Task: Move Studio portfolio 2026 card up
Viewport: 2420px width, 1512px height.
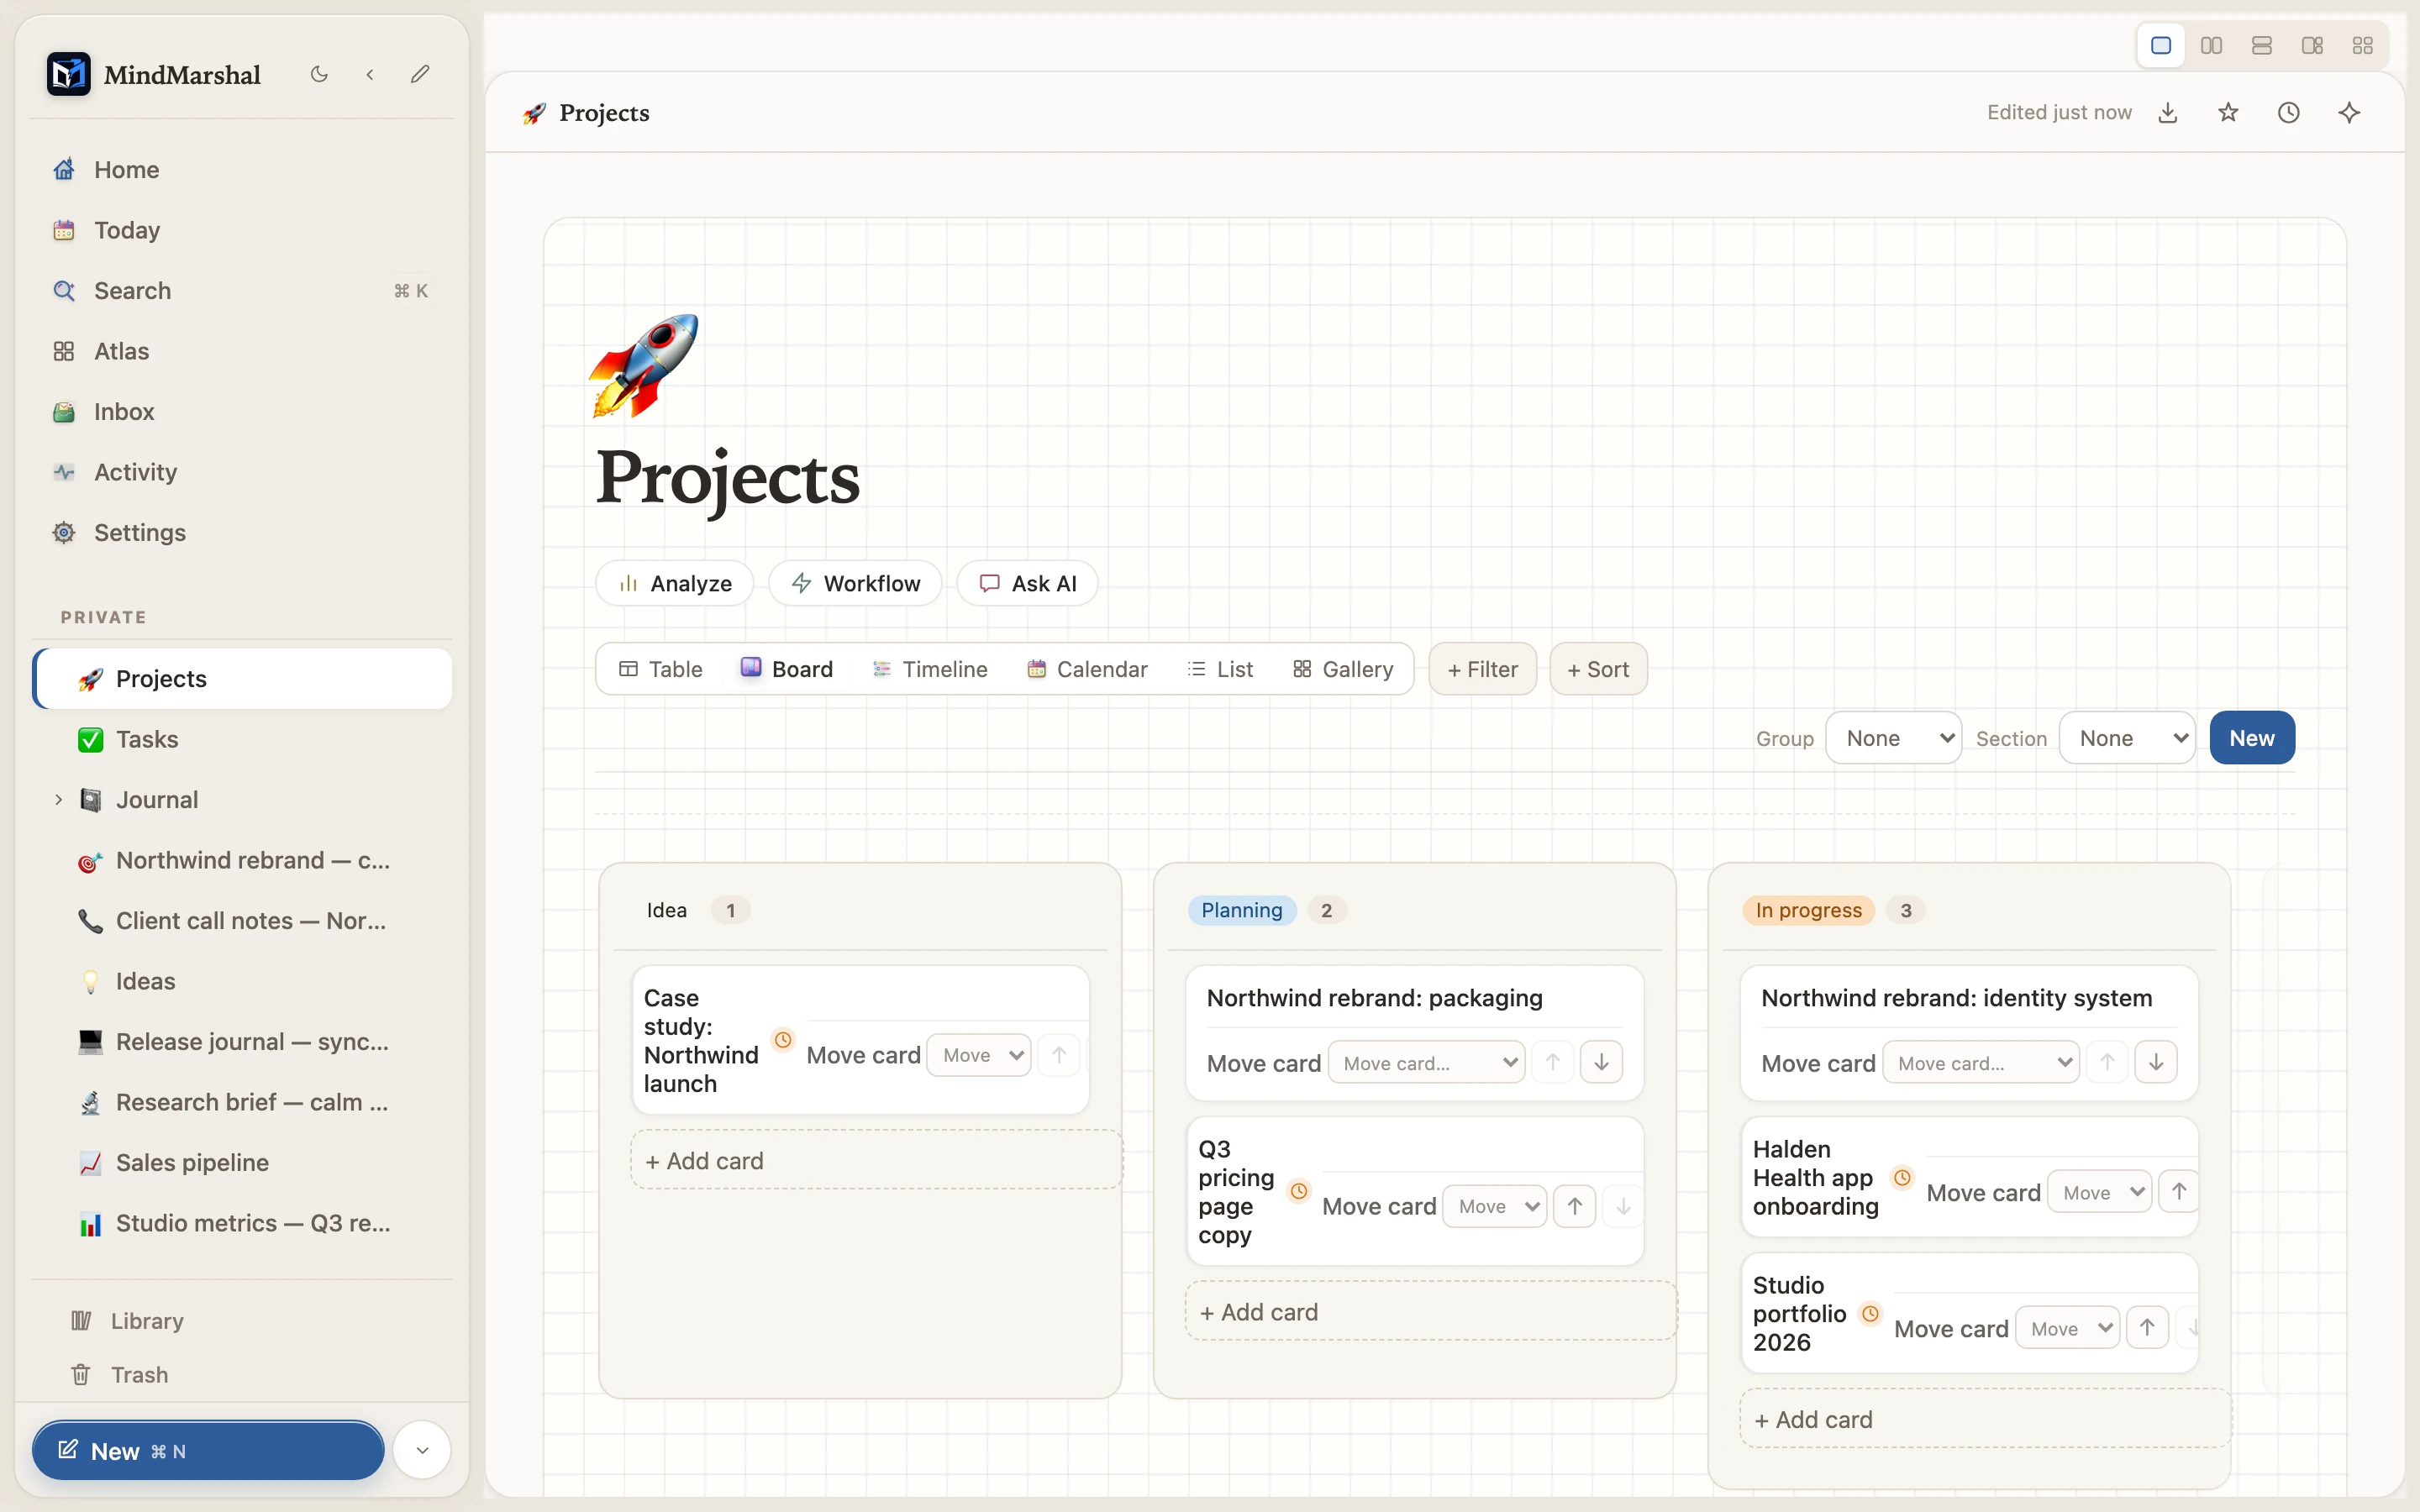Action: (2147, 1329)
